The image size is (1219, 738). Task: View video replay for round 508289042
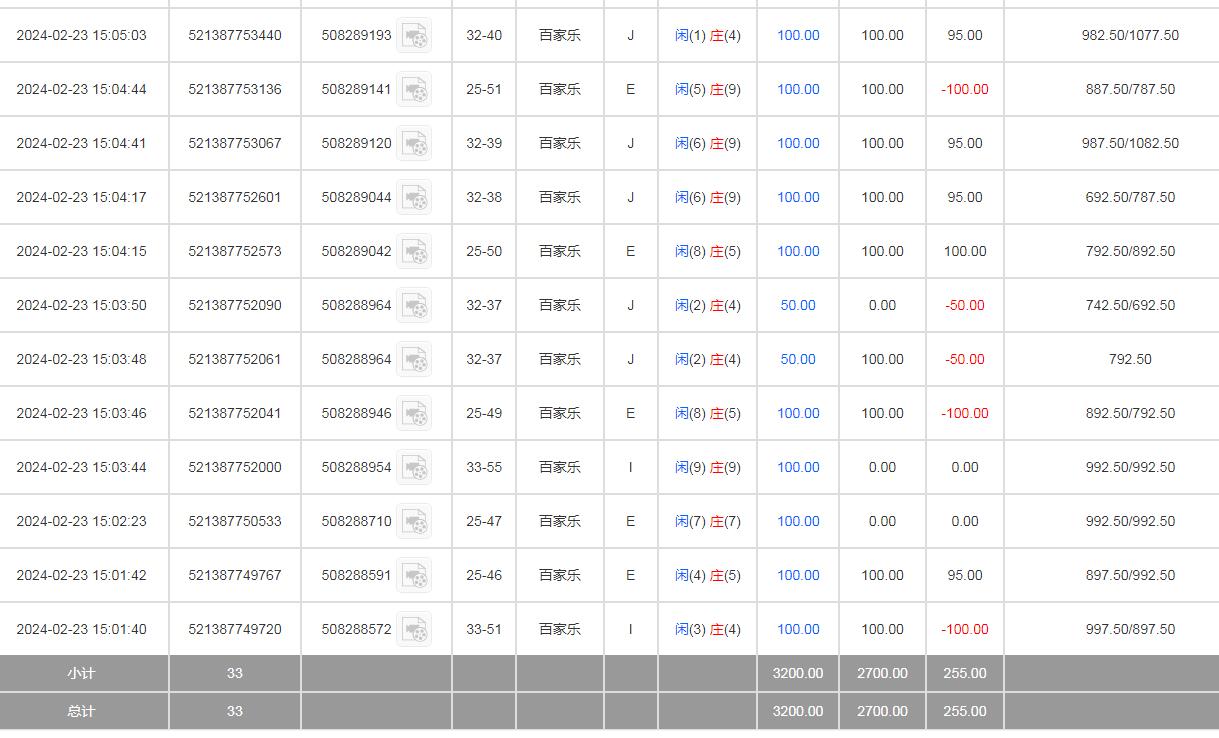click(x=414, y=252)
